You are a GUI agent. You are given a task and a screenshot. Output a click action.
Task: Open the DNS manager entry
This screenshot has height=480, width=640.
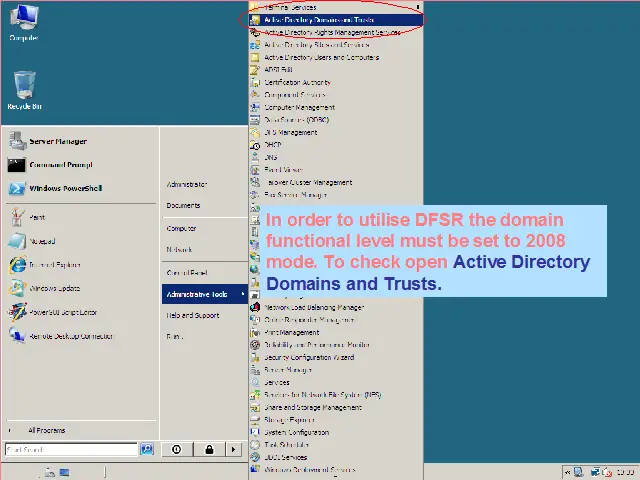coord(336,157)
